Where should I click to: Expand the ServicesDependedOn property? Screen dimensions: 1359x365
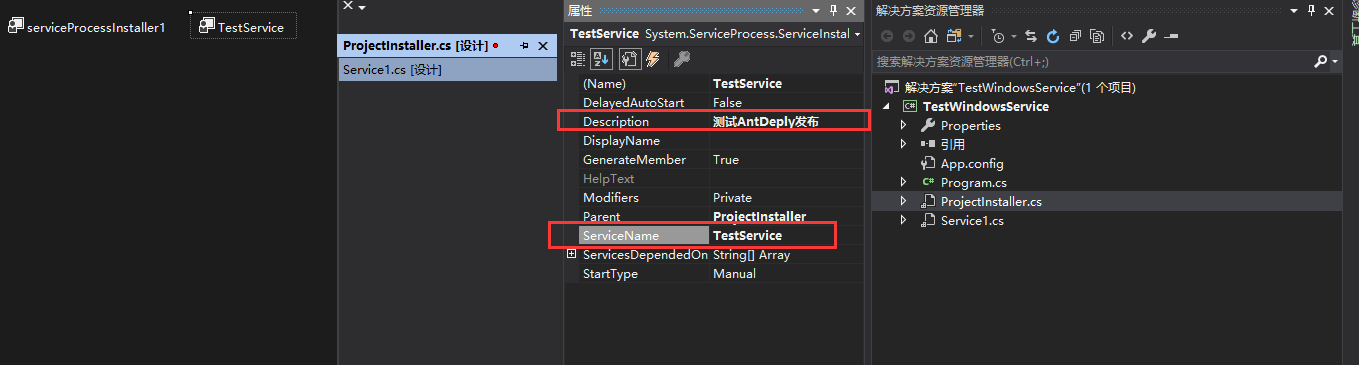click(x=572, y=254)
